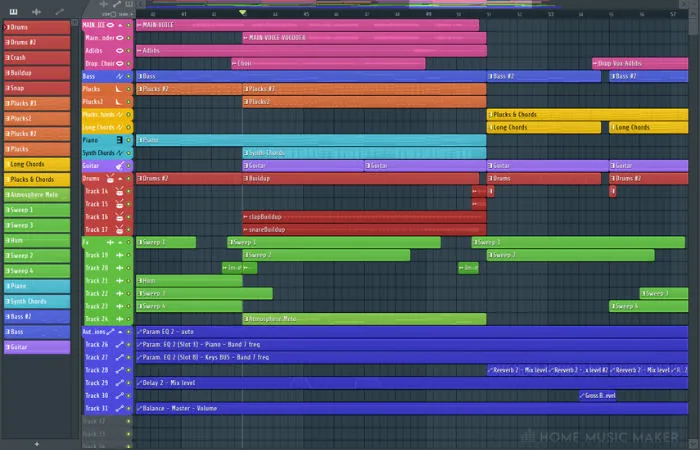Click the Plucks2 track envelope icon
Image resolution: width=700 pixels, height=450 pixels.
click(x=119, y=102)
